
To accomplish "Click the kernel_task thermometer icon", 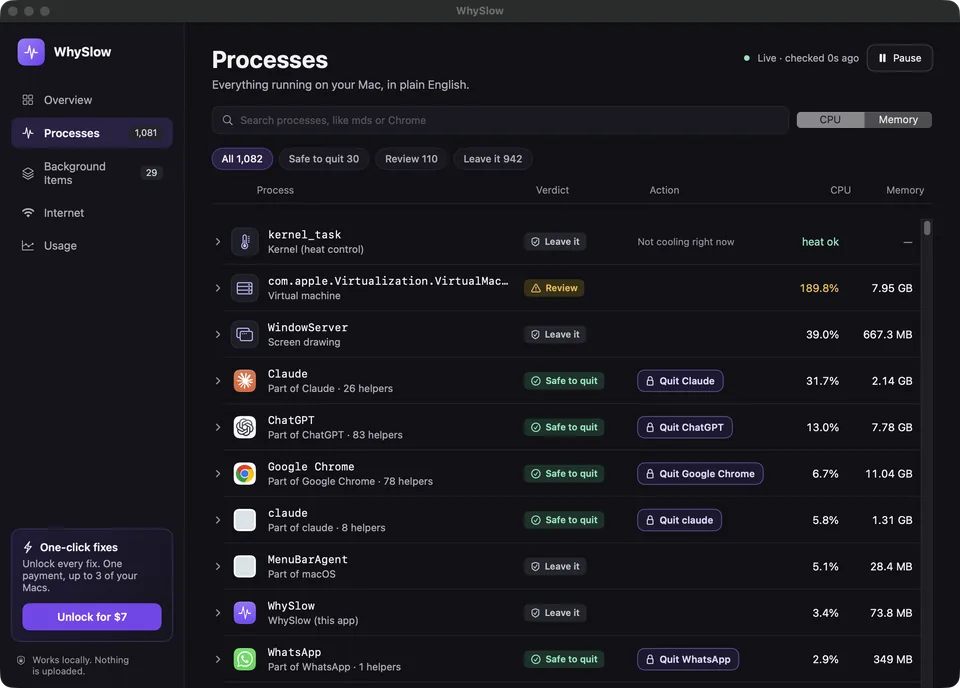I will pyautogui.click(x=245, y=242).
